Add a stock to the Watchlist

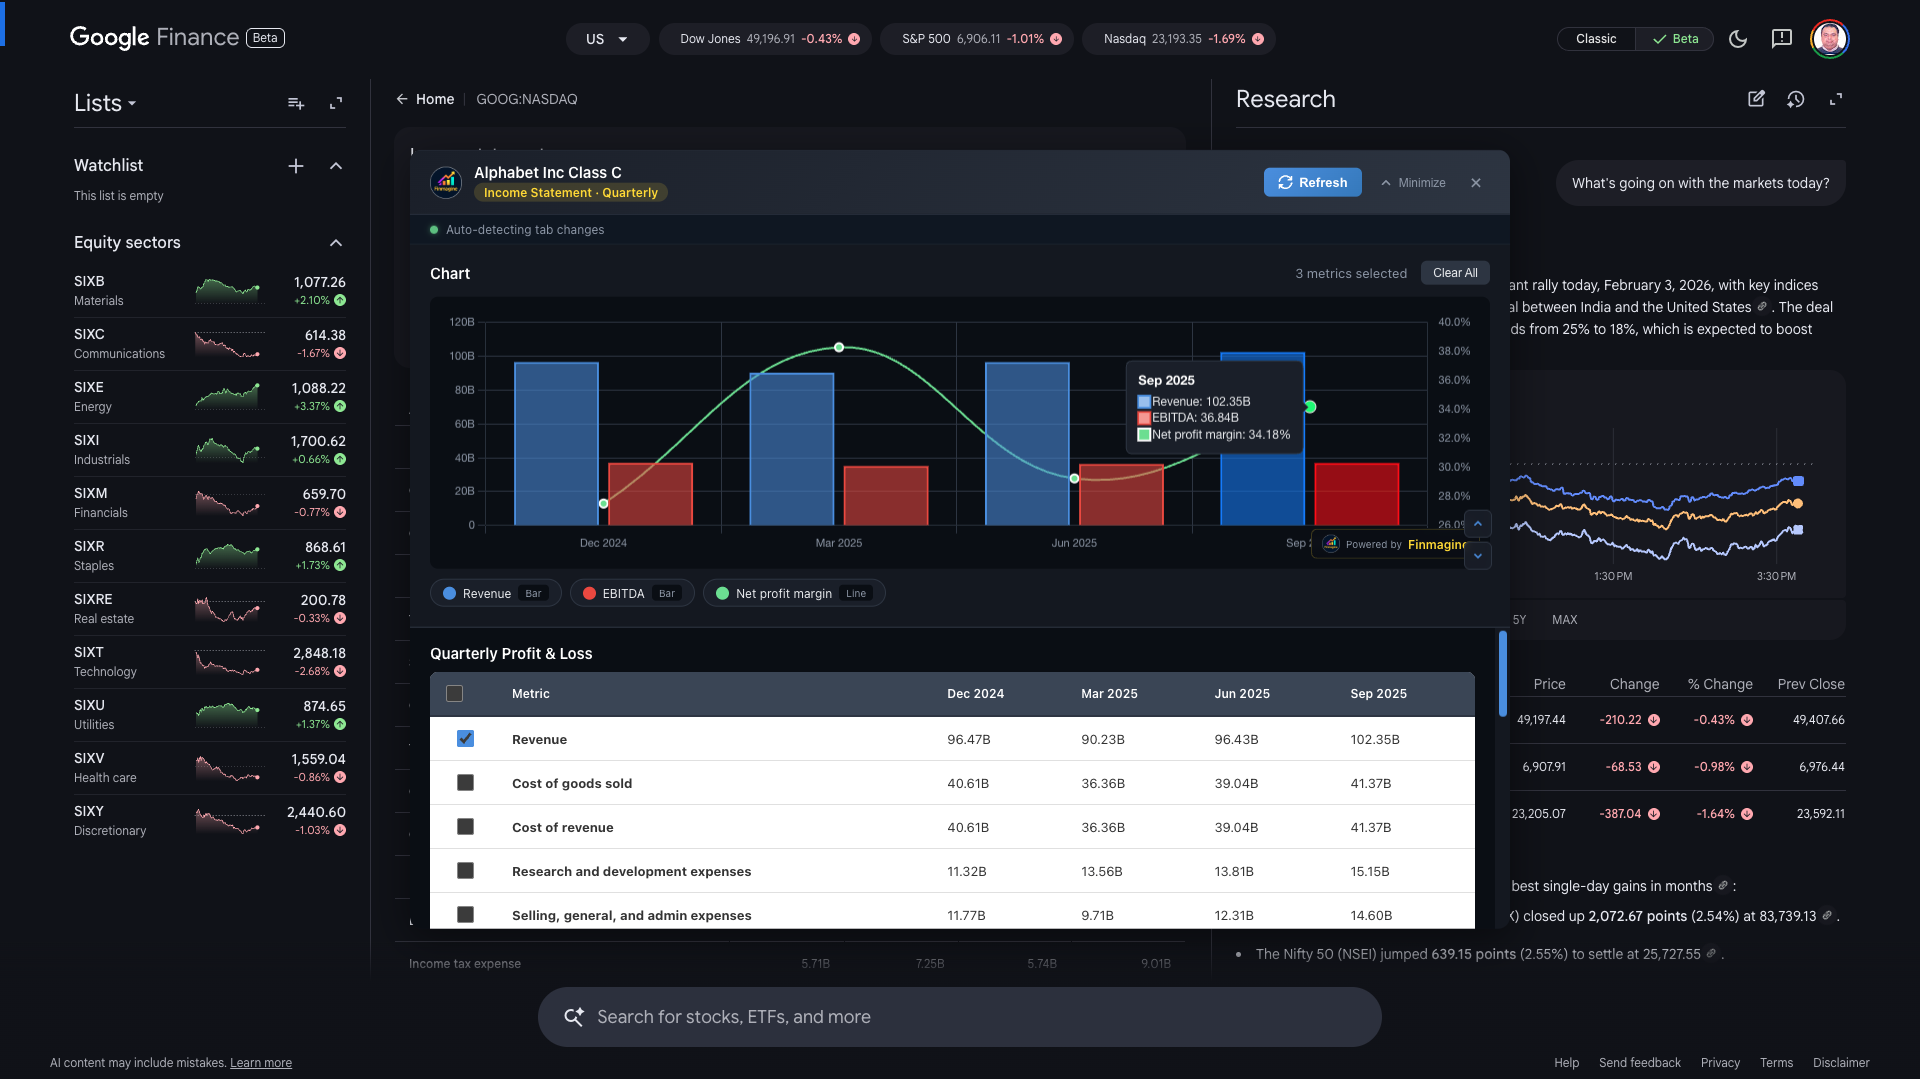click(x=296, y=166)
